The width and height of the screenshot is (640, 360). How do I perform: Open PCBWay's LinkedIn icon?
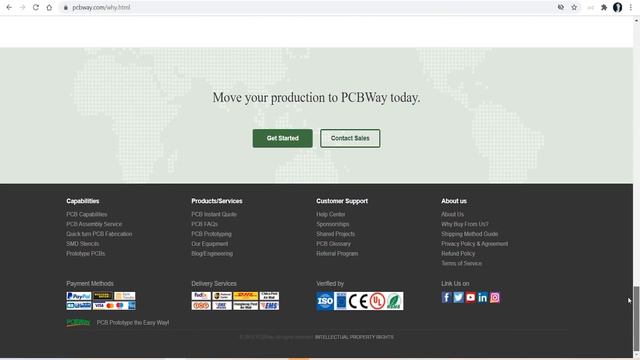(x=482, y=297)
